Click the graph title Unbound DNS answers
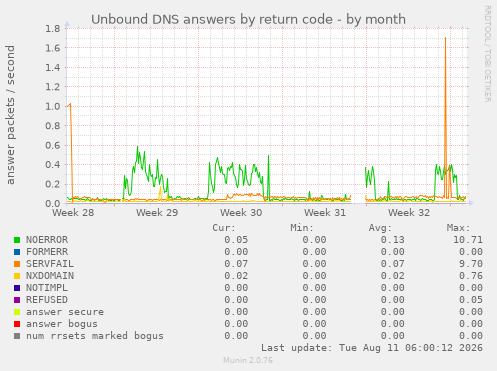Image resolution: width=497 pixels, height=371 pixels. (248, 19)
